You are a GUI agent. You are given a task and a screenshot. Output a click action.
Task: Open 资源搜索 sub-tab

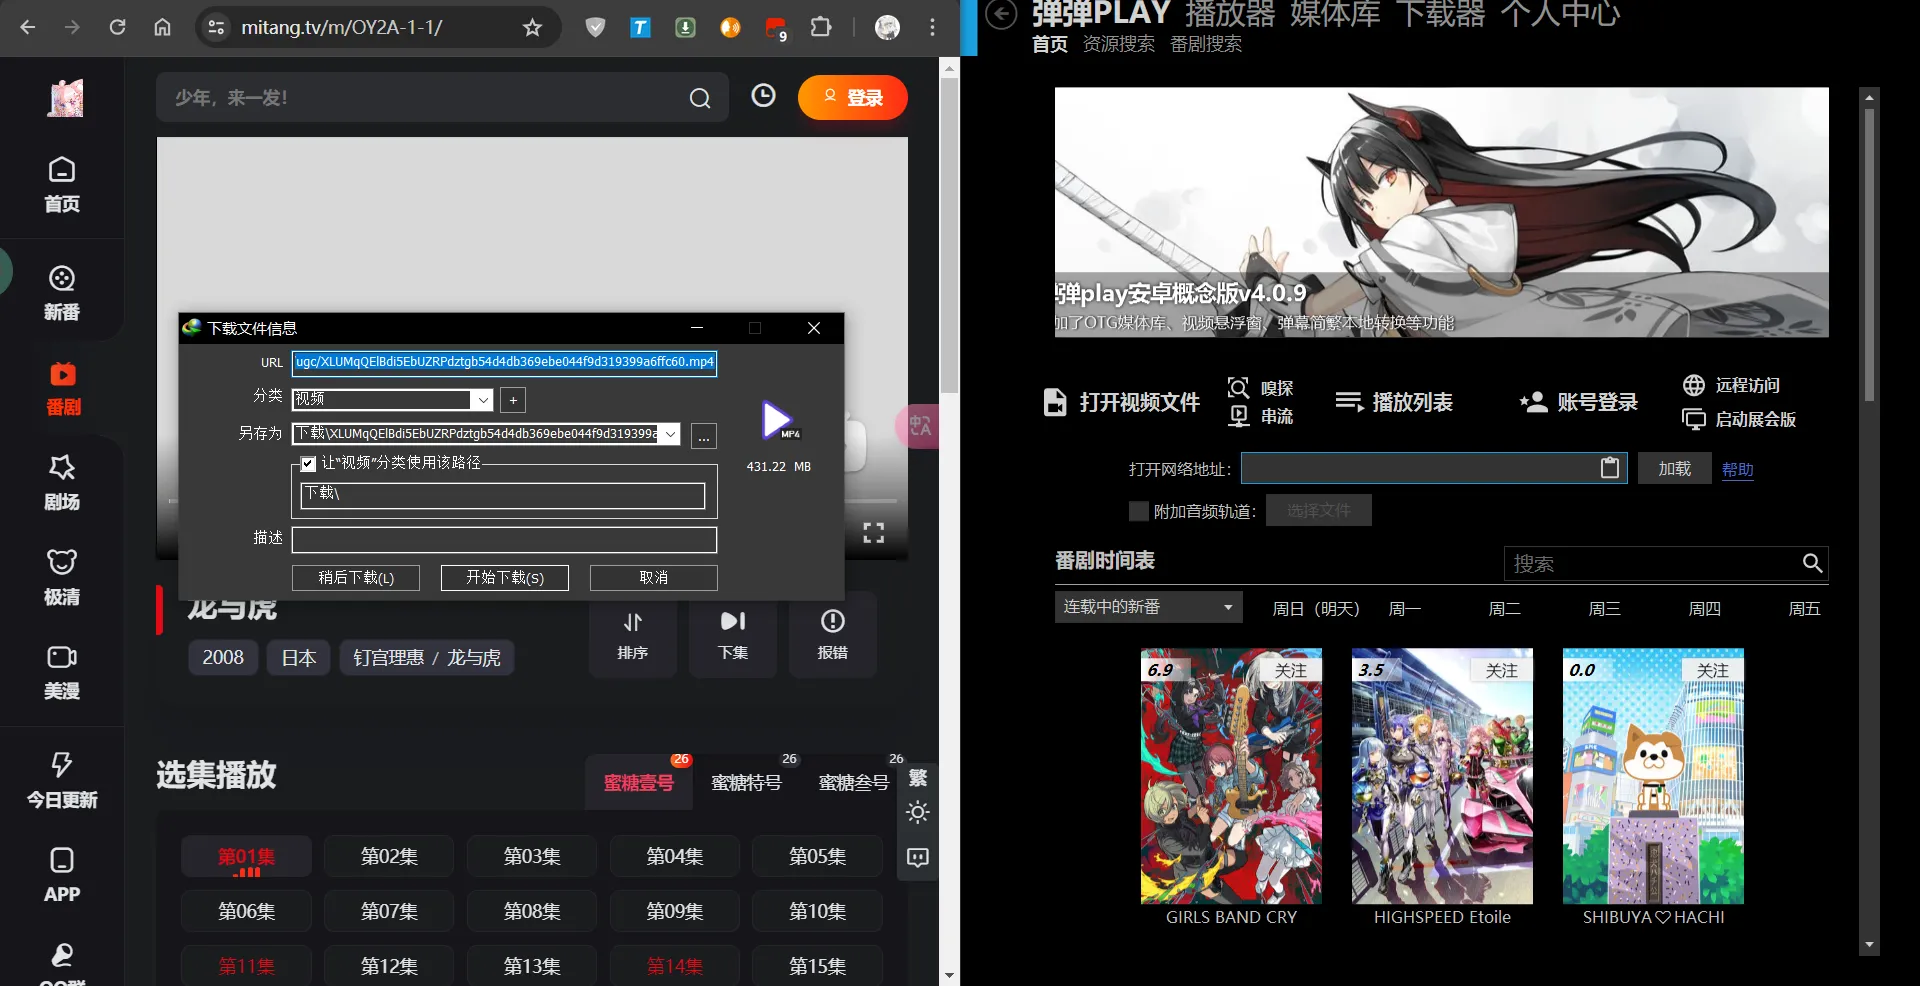1118,44
